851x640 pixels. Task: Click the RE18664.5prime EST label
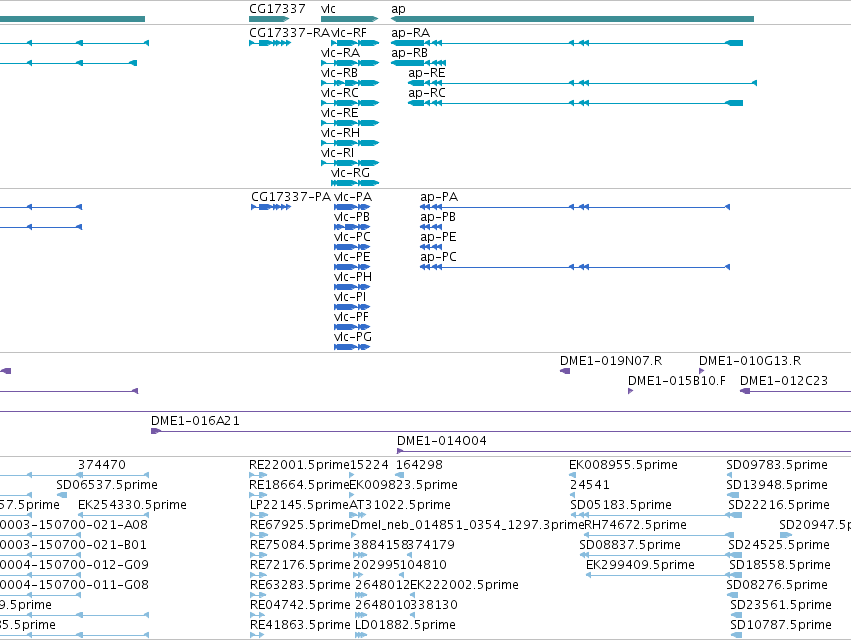(x=299, y=485)
